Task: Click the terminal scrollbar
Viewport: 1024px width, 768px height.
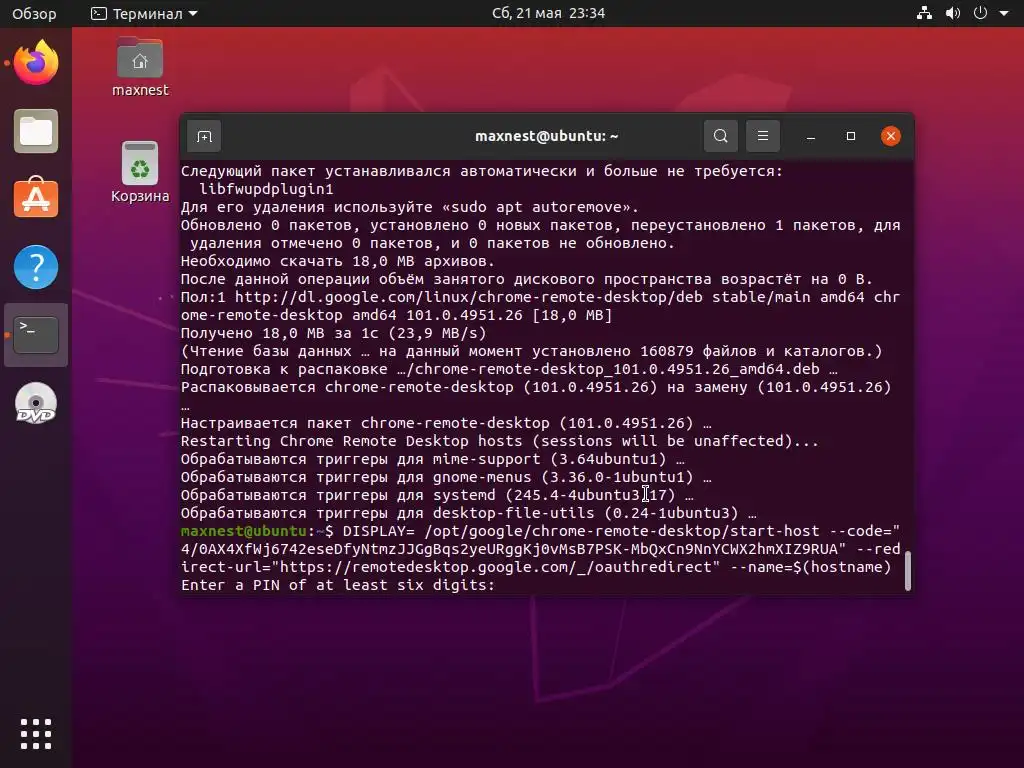Action: (907, 570)
